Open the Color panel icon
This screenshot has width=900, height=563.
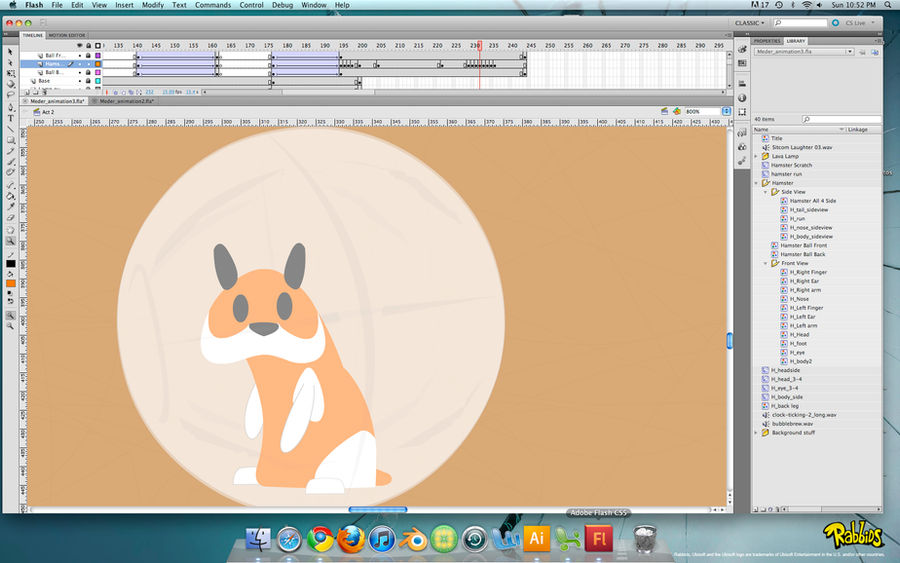point(742,49)
